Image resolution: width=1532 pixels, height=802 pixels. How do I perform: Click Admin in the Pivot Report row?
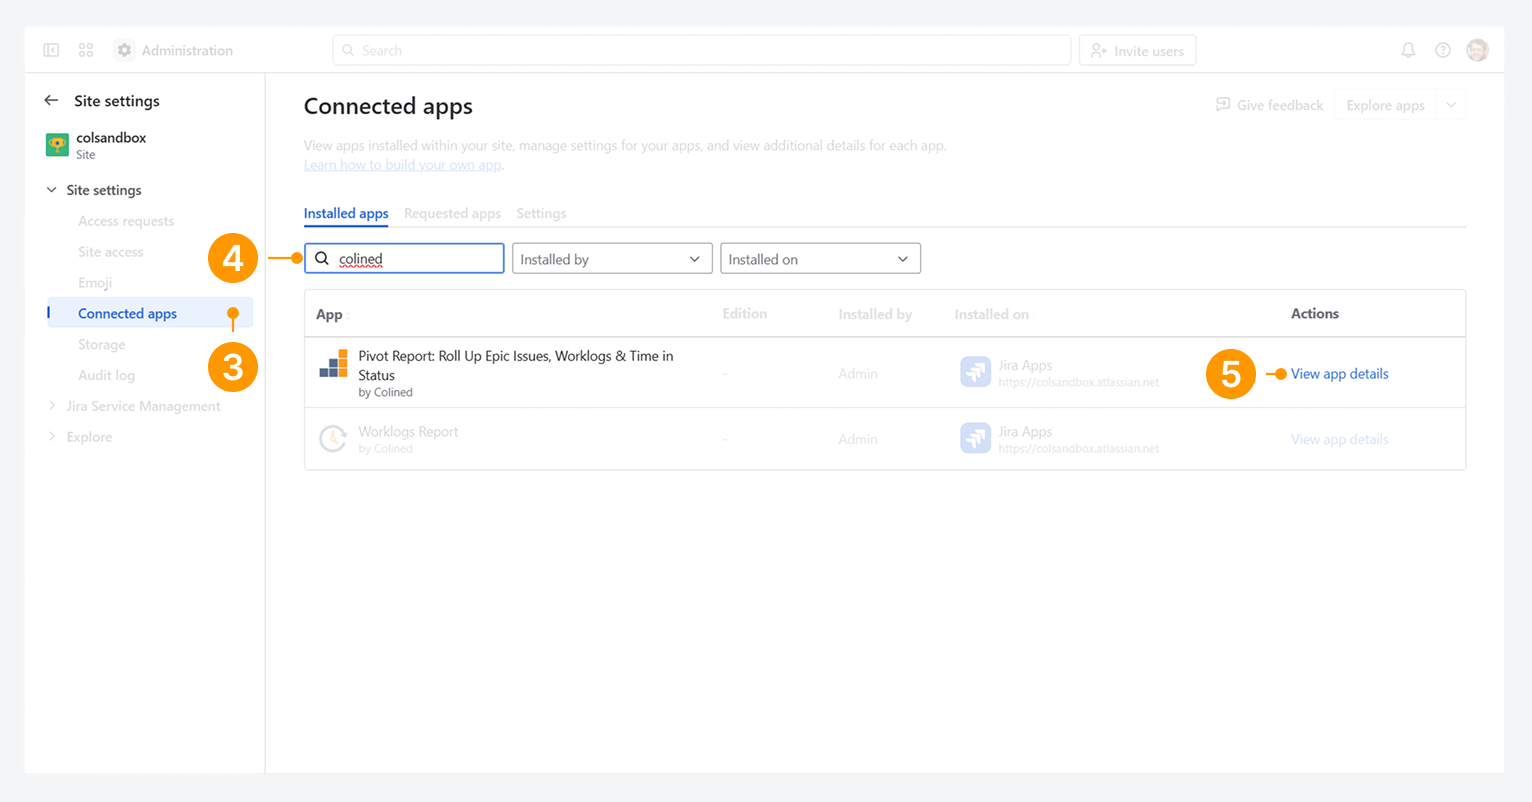coord(858,373)
